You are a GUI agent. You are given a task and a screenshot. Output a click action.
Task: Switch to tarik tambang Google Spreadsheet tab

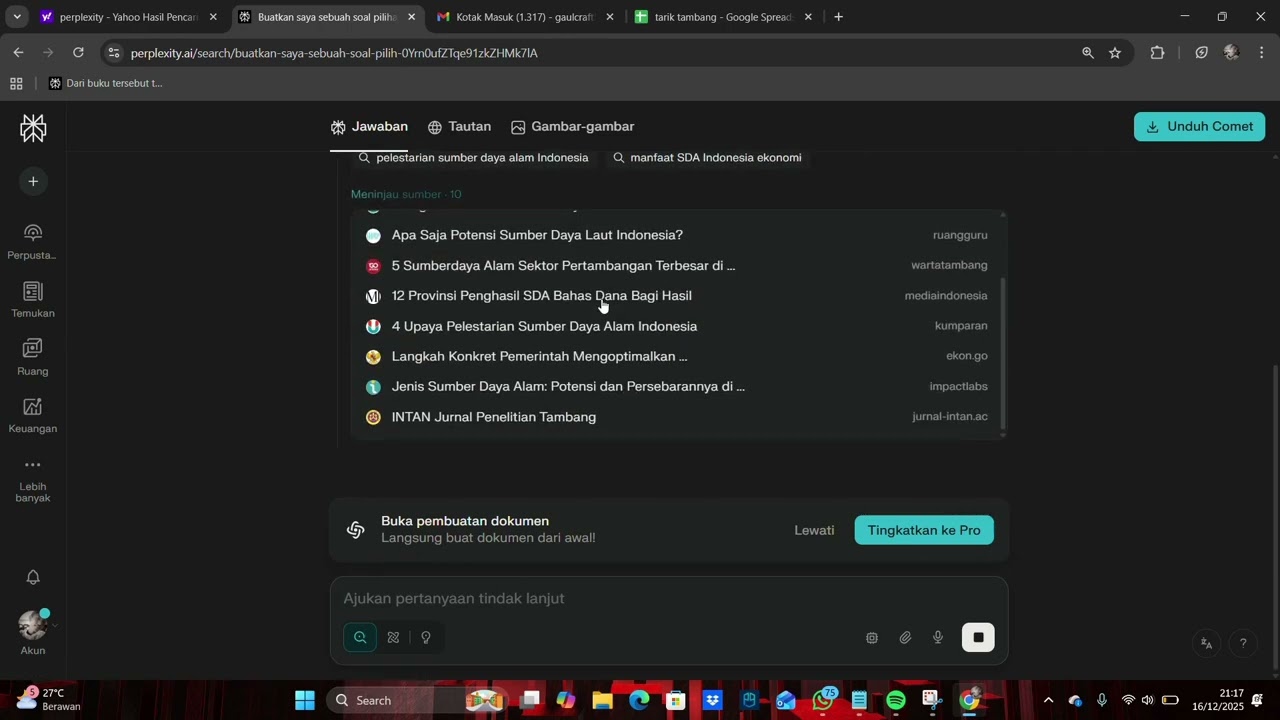pyautogui.click(x=722, y=17)
